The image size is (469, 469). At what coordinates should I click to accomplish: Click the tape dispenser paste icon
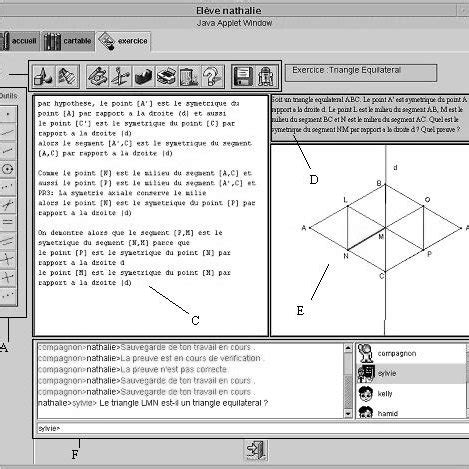point(143,76)
